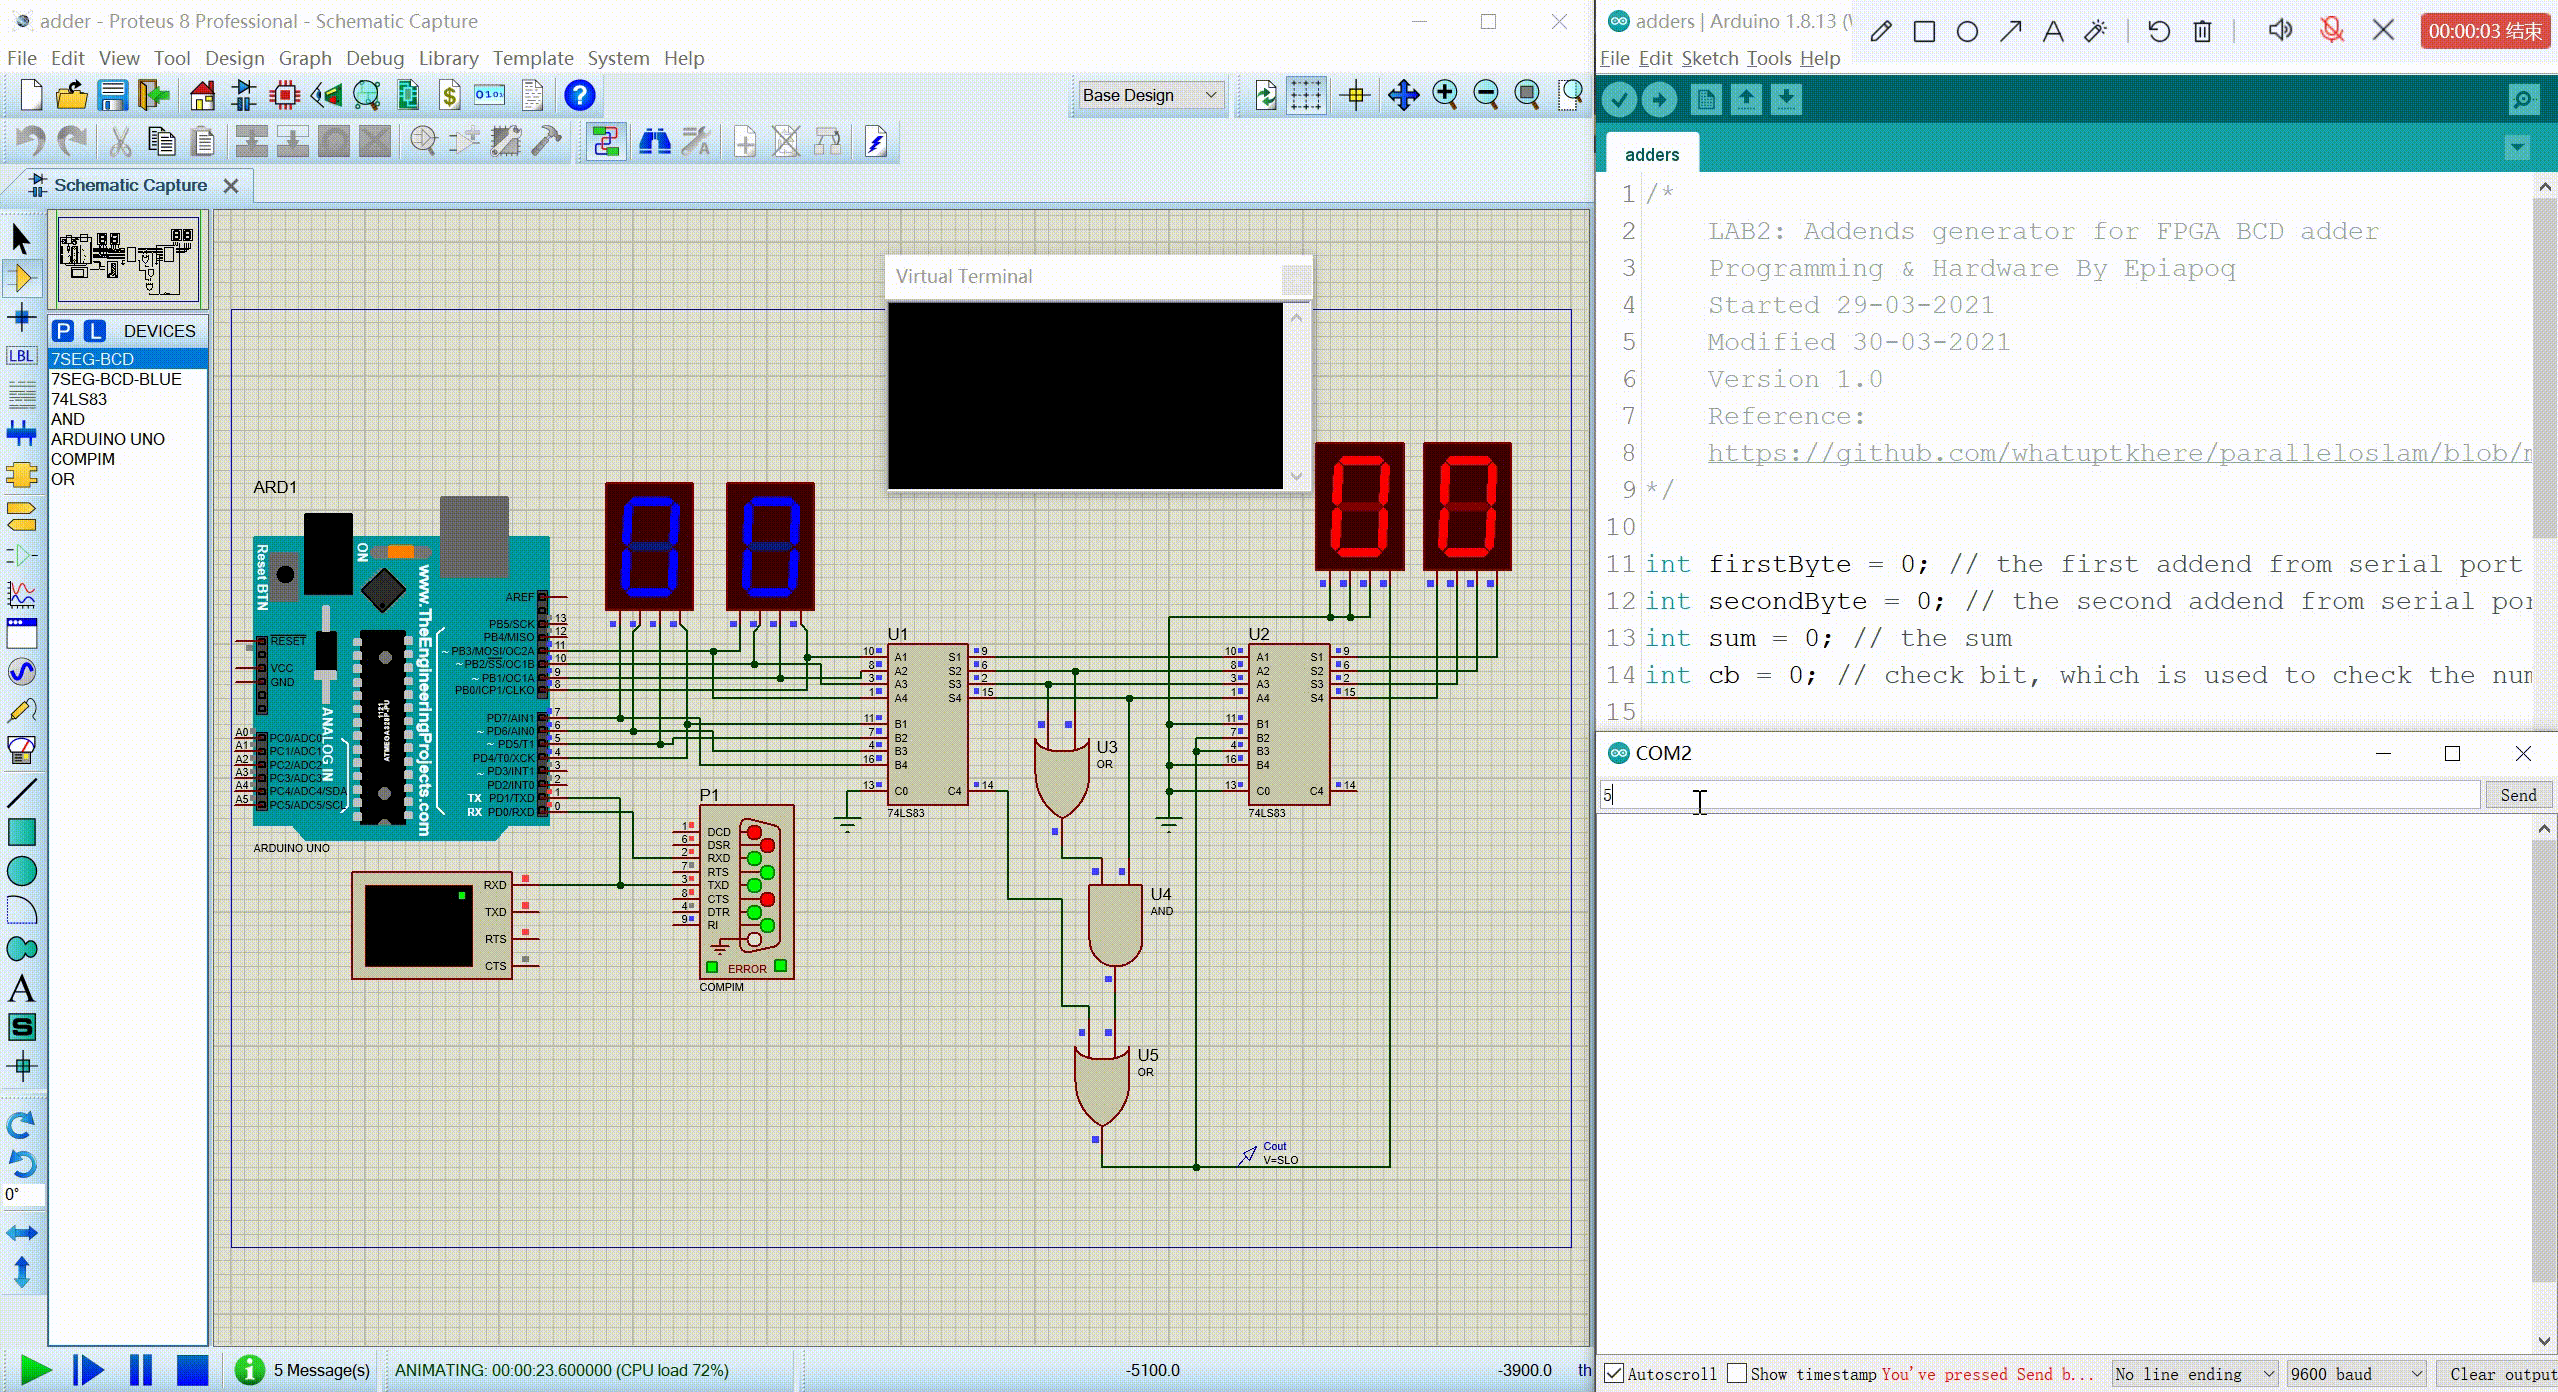Open the Base Design dropdown
The height and width of the screenshot is (1392, 2558).
(x=1150, y=96)
